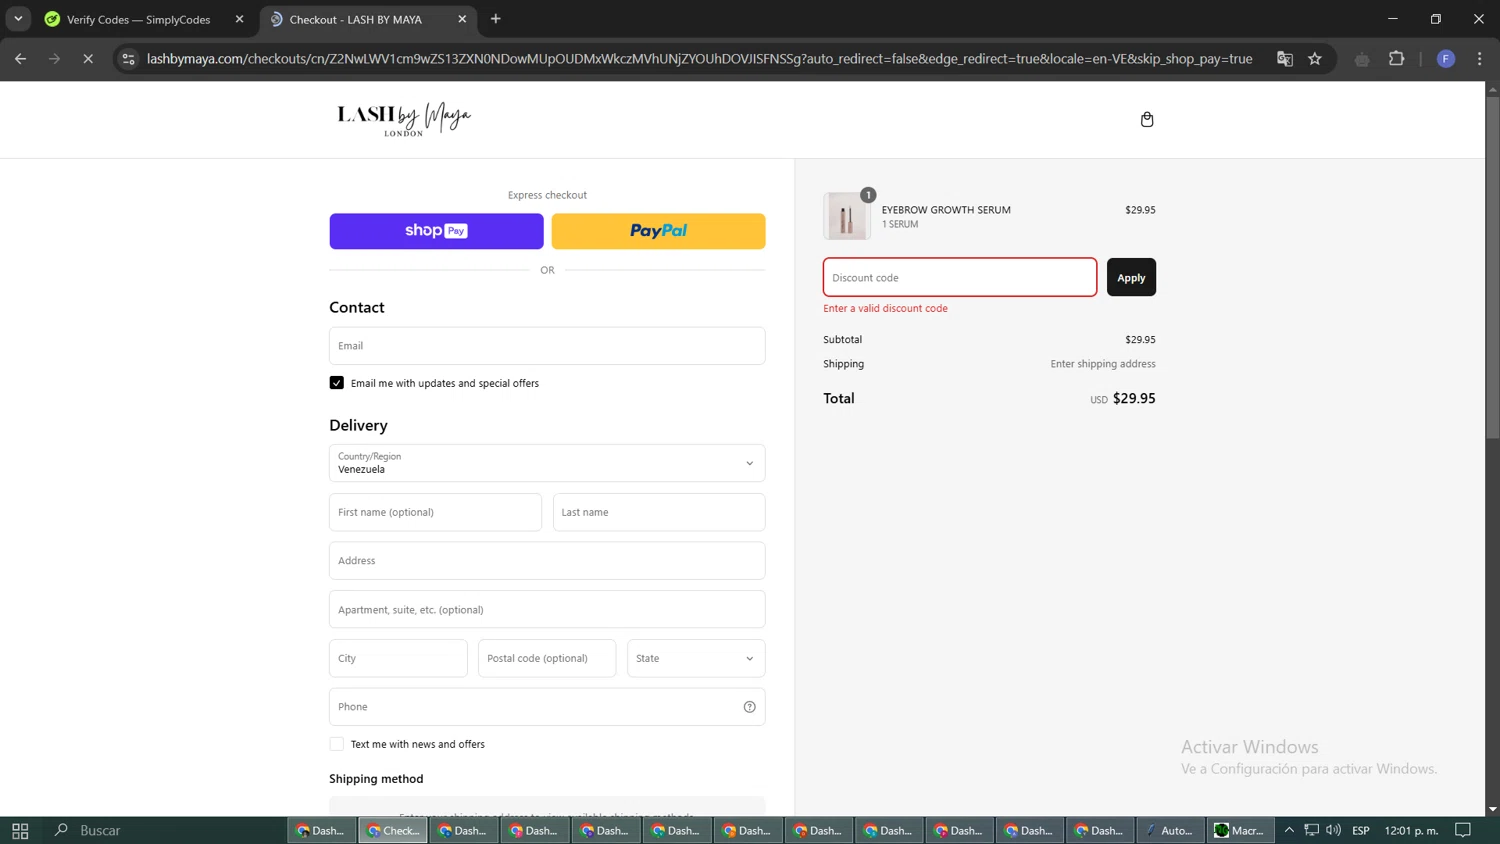Open the Windows Start menu
The height and width of the screenshot is (844, 1500).
tap(20, 830)
